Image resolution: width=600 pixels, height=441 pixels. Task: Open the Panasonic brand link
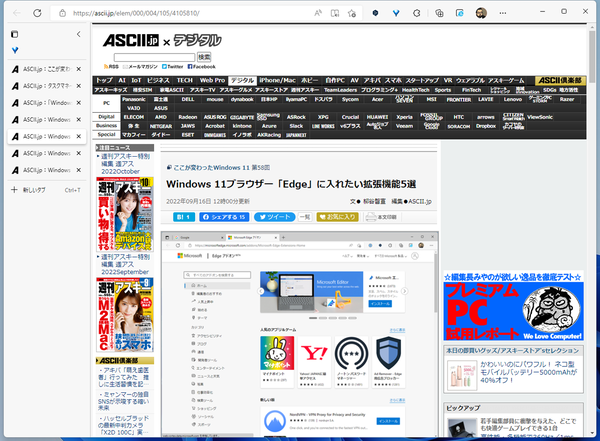click(134, 100)
